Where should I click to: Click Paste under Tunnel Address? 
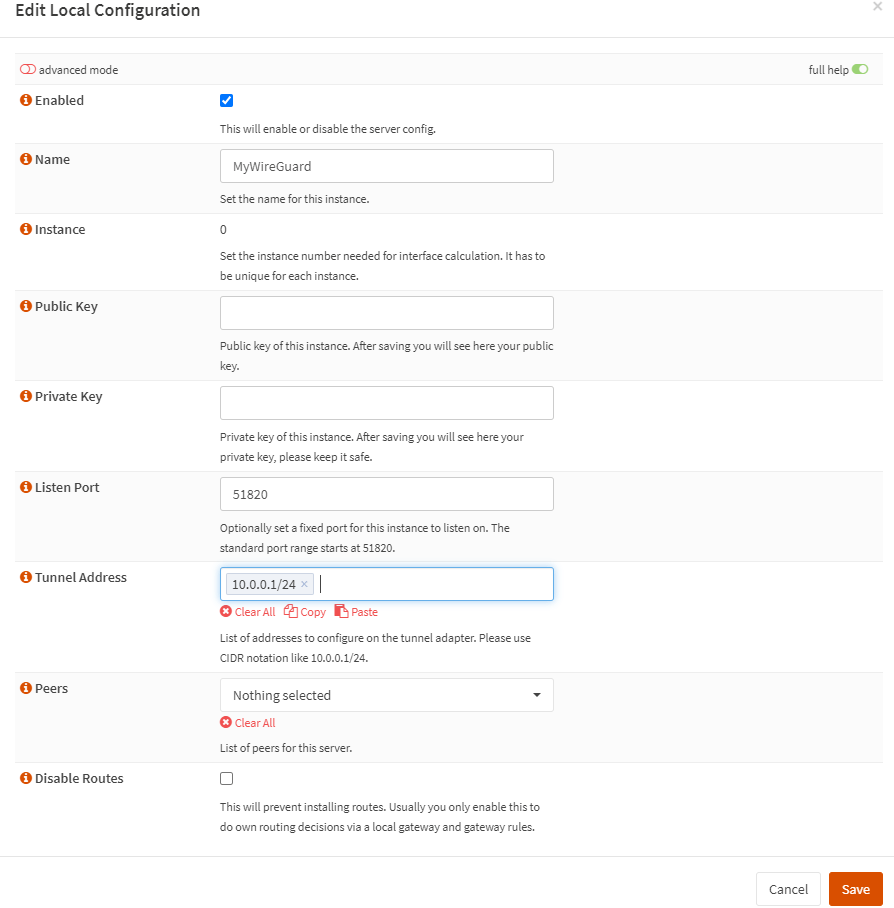click(356, 612)
